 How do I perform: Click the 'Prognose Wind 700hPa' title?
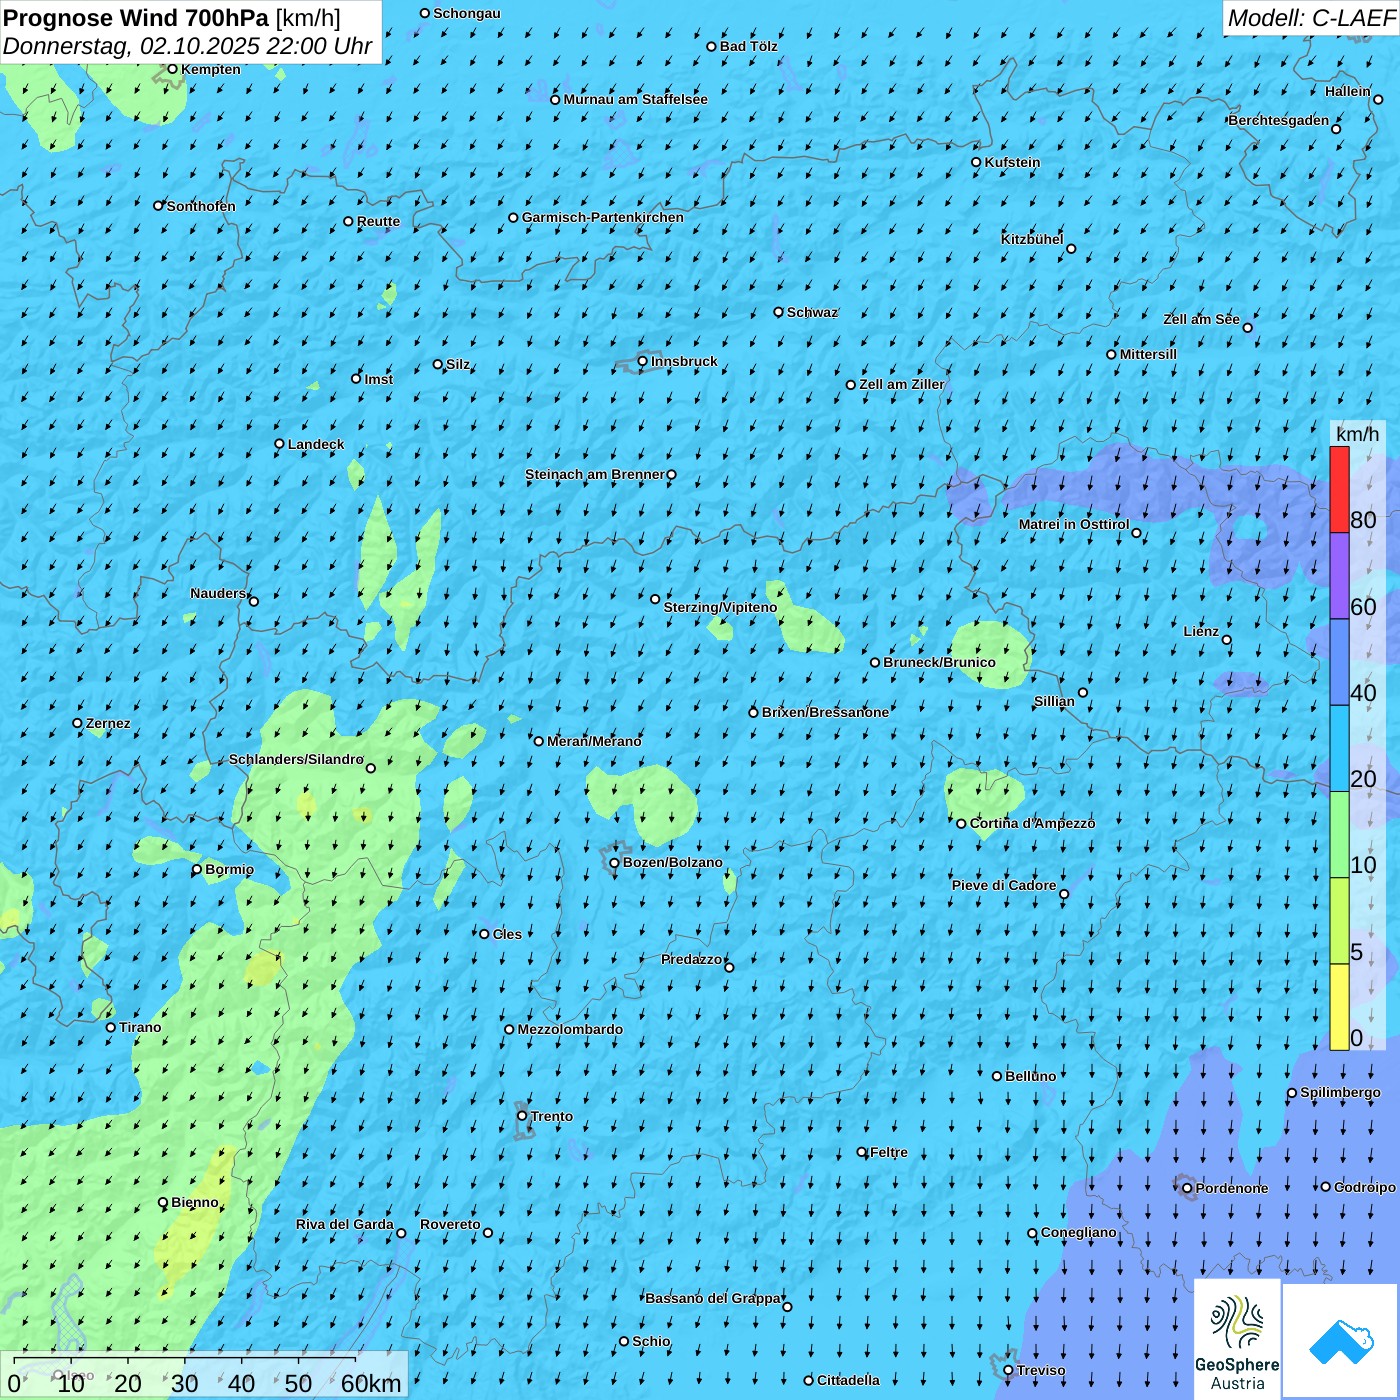coord(136,17)
